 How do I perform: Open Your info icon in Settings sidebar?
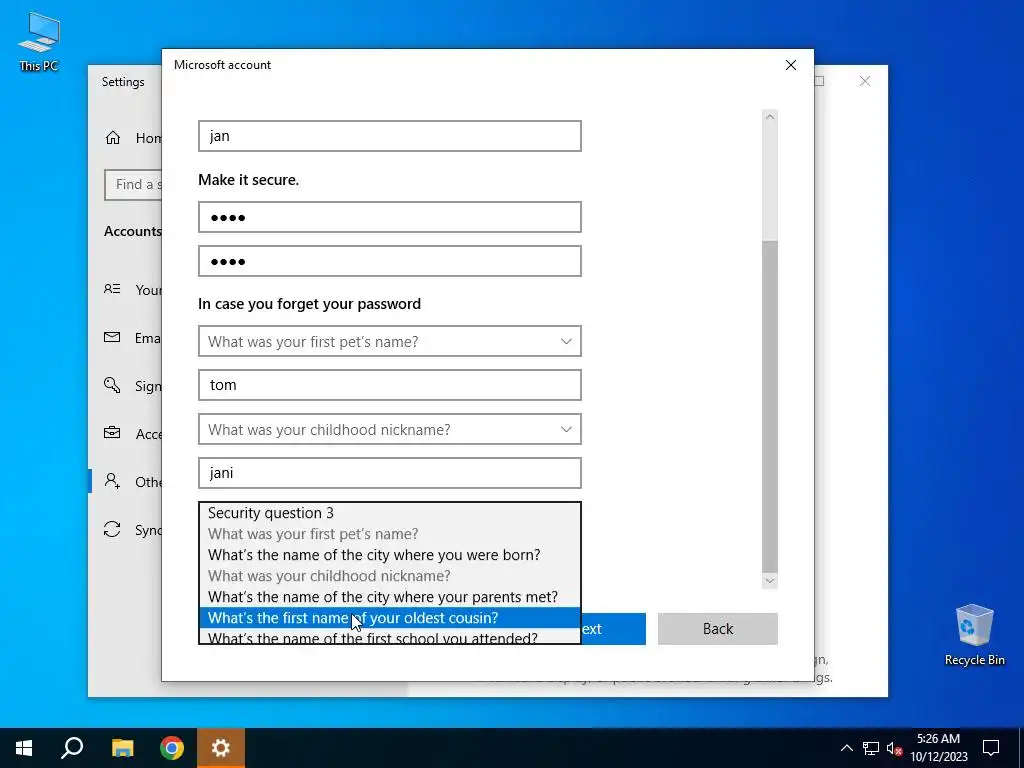[x=112, y=289]
